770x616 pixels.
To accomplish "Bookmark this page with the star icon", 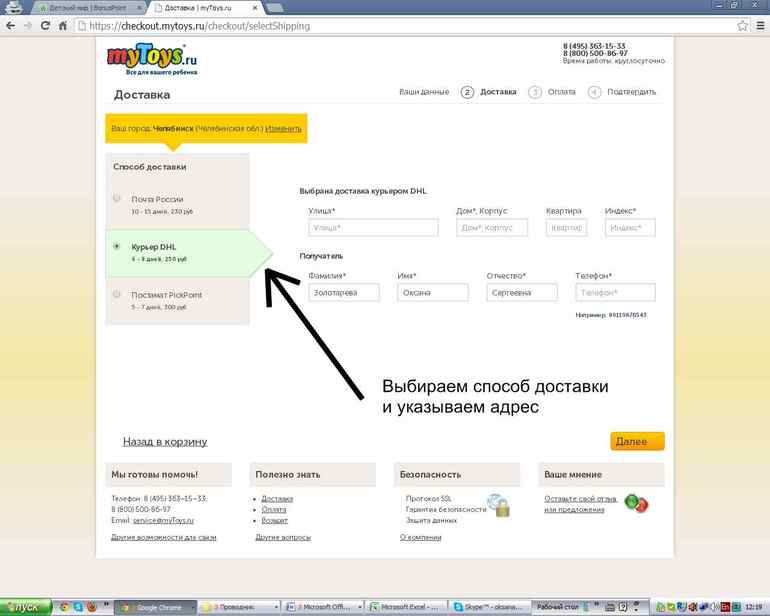I will (741, 25).
